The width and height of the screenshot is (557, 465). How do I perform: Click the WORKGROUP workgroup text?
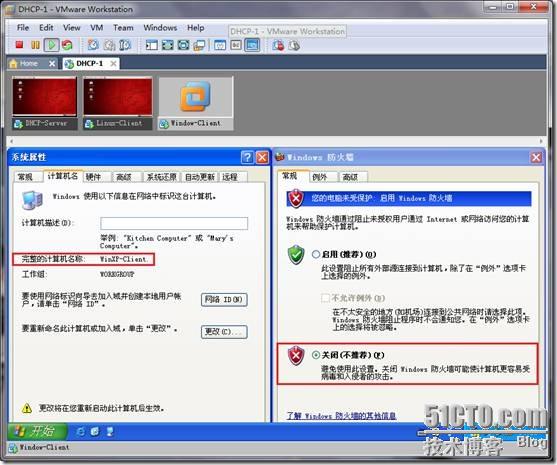tap(117, 274)
